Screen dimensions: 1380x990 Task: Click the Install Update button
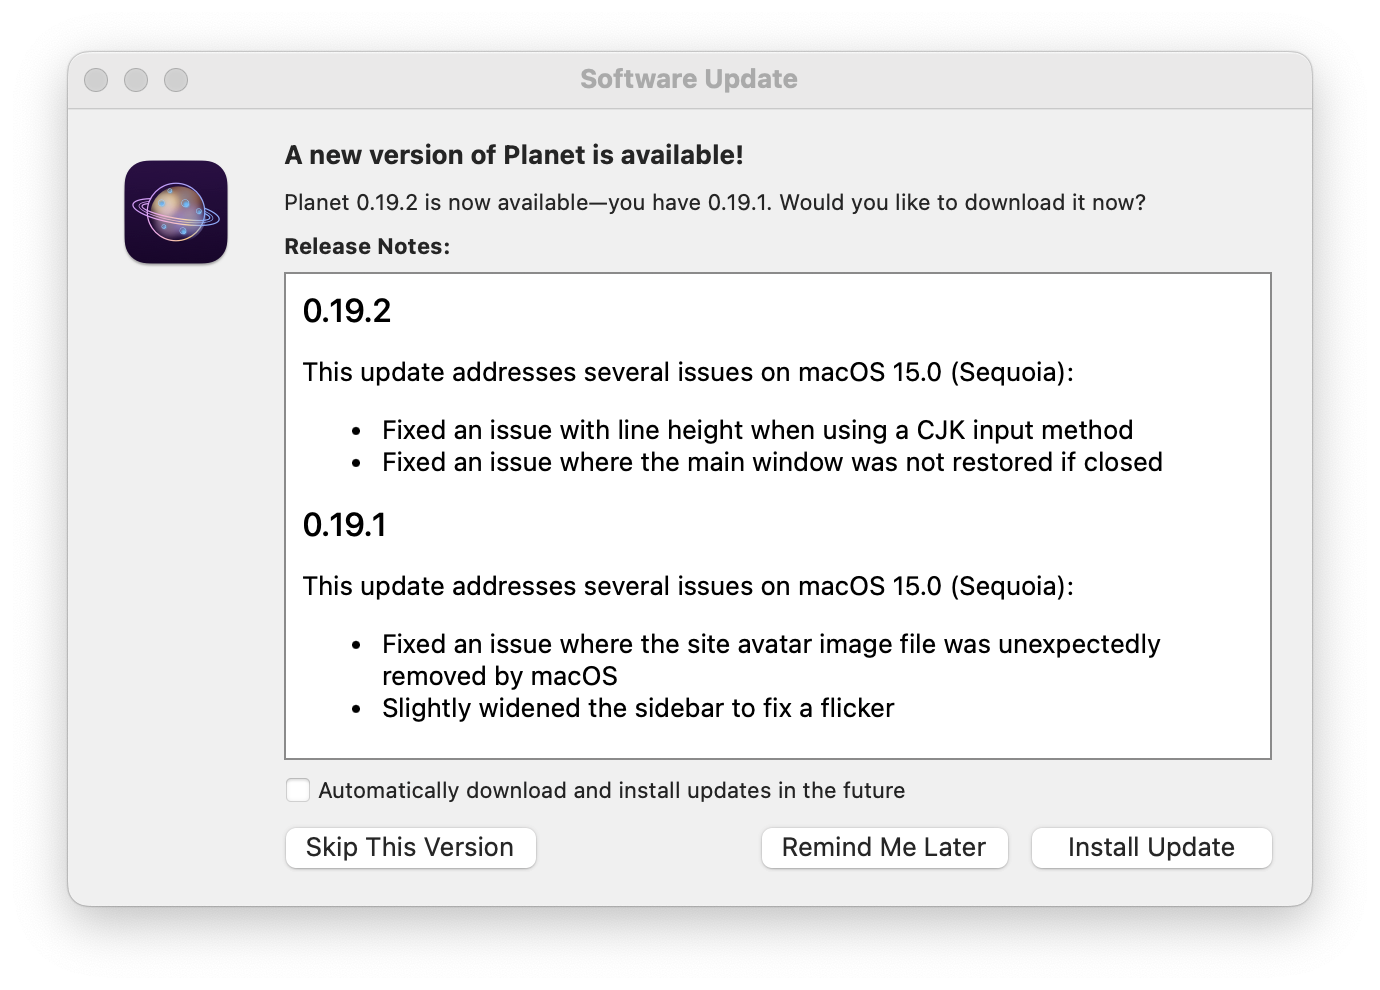click(1151, 847)
